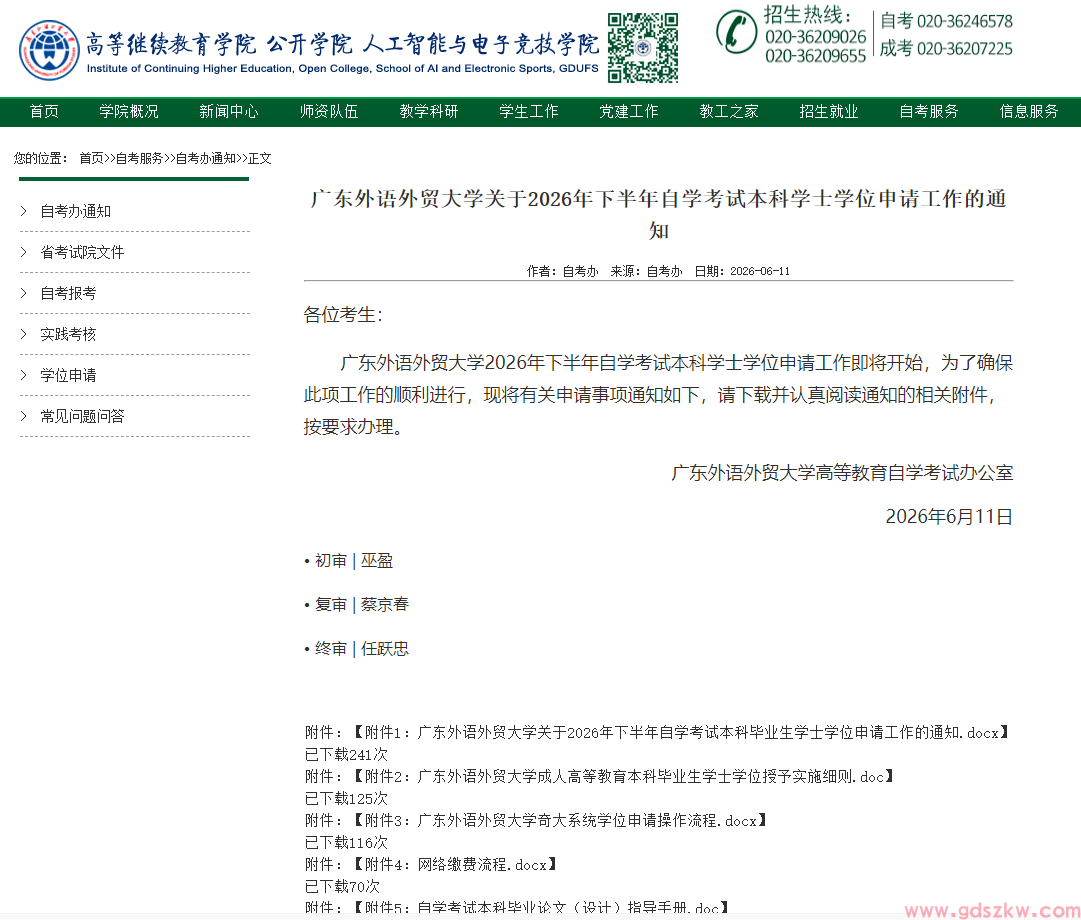Click hotline number 020-36209655
Screen dimensions: 1081x920
tap(816, 56)
